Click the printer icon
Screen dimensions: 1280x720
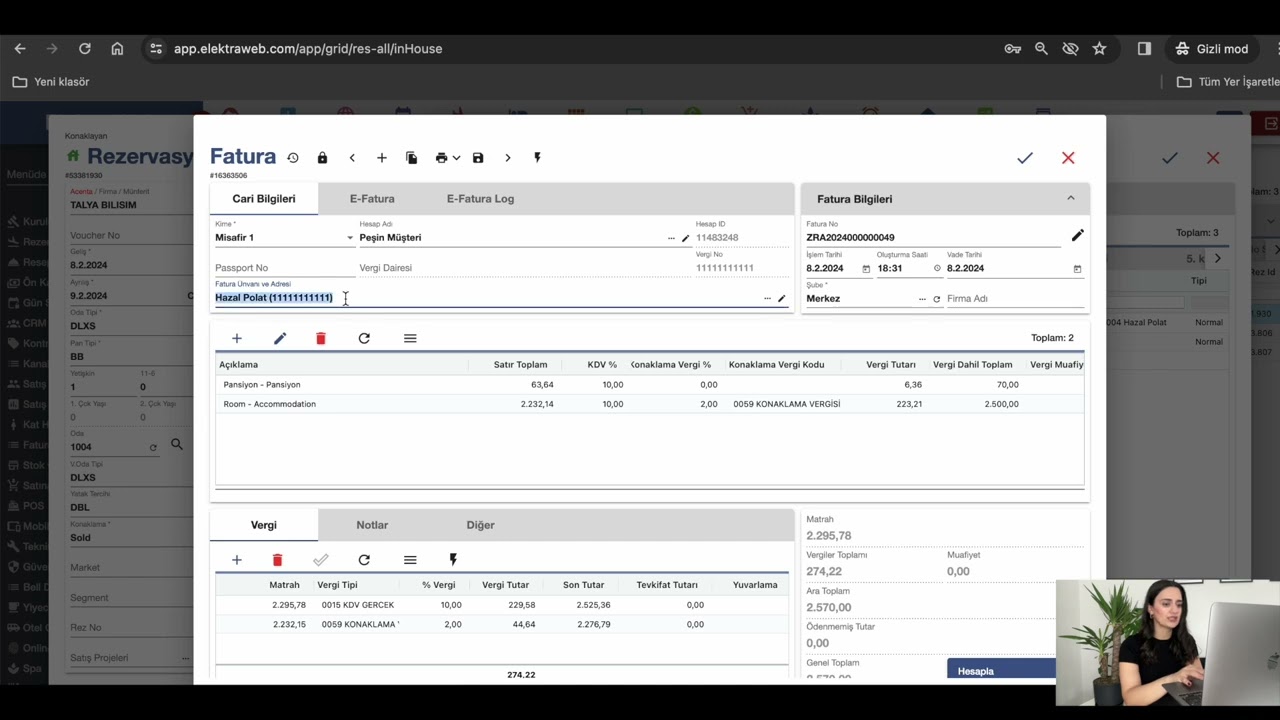(441, 158)
